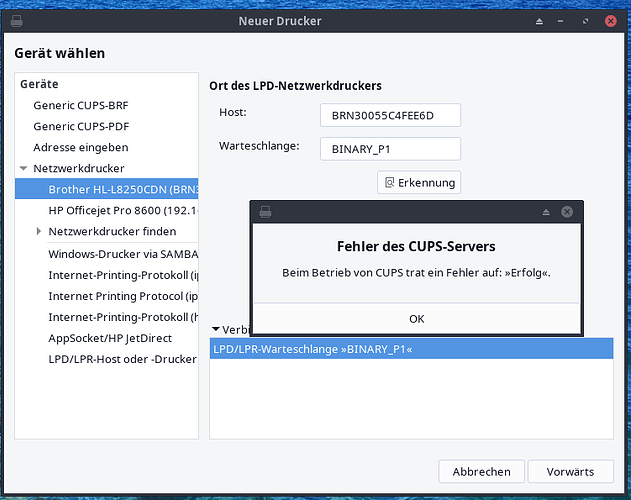Click the magnifier icon on Erkennung button
Image resolution: width=631 pixels, height=500 pixels.
[x=389, y=182]
